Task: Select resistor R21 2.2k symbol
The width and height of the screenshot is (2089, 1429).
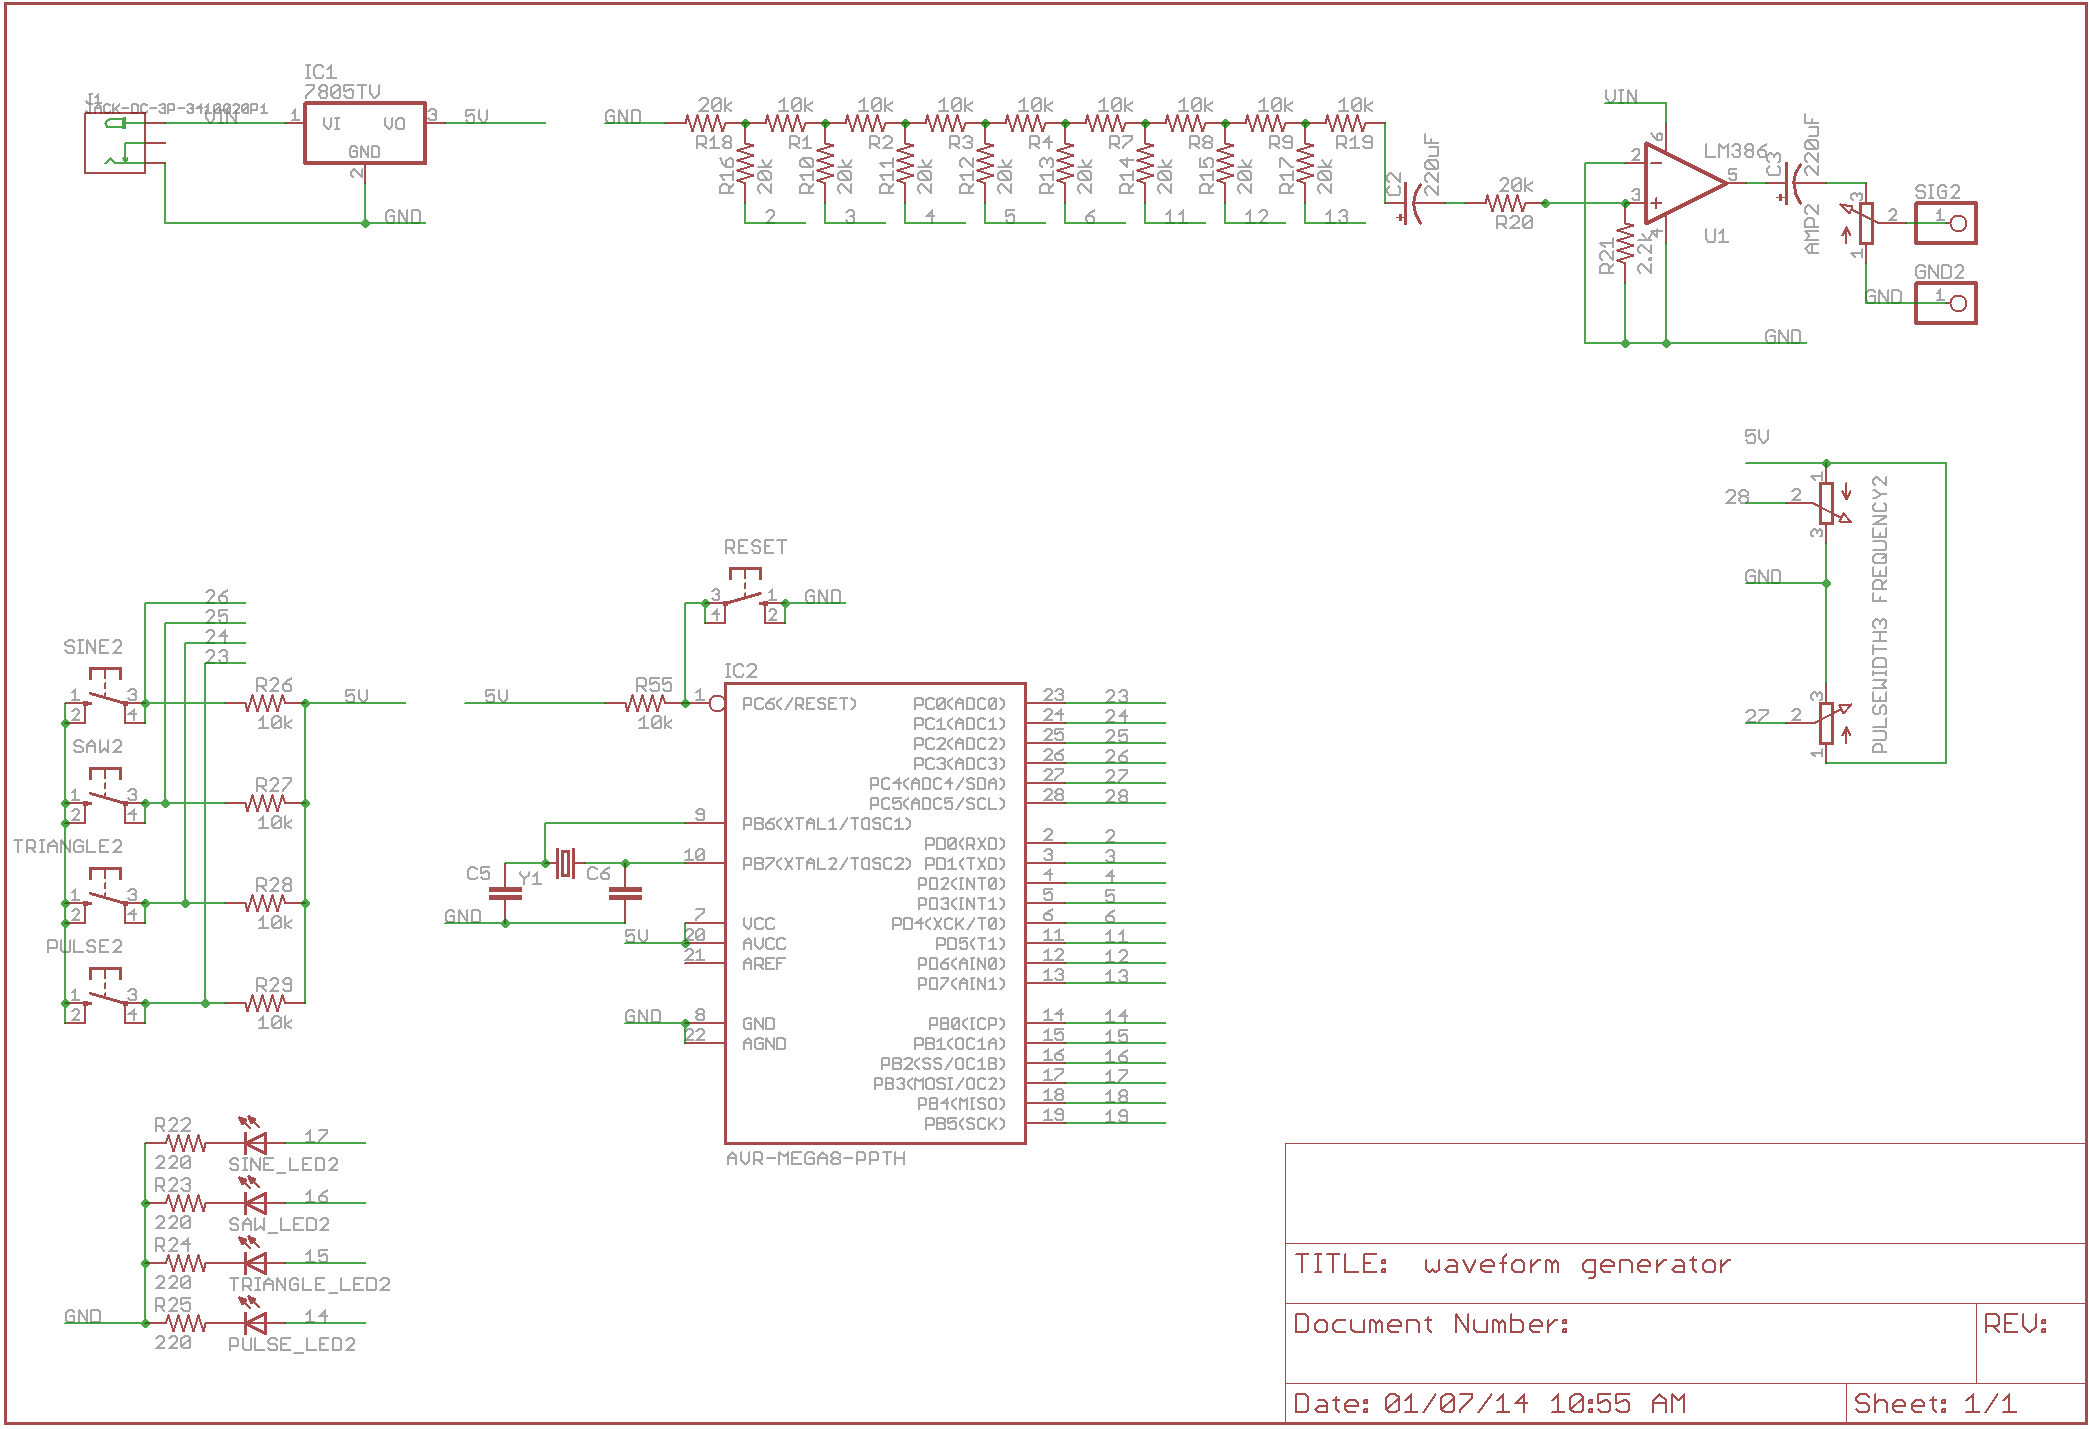Action: (1625, 245)
